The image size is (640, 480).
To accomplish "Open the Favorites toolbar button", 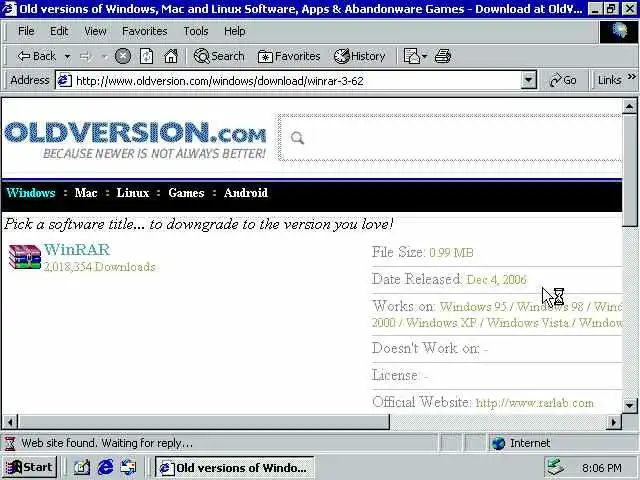I will click(x=289, y=56).
